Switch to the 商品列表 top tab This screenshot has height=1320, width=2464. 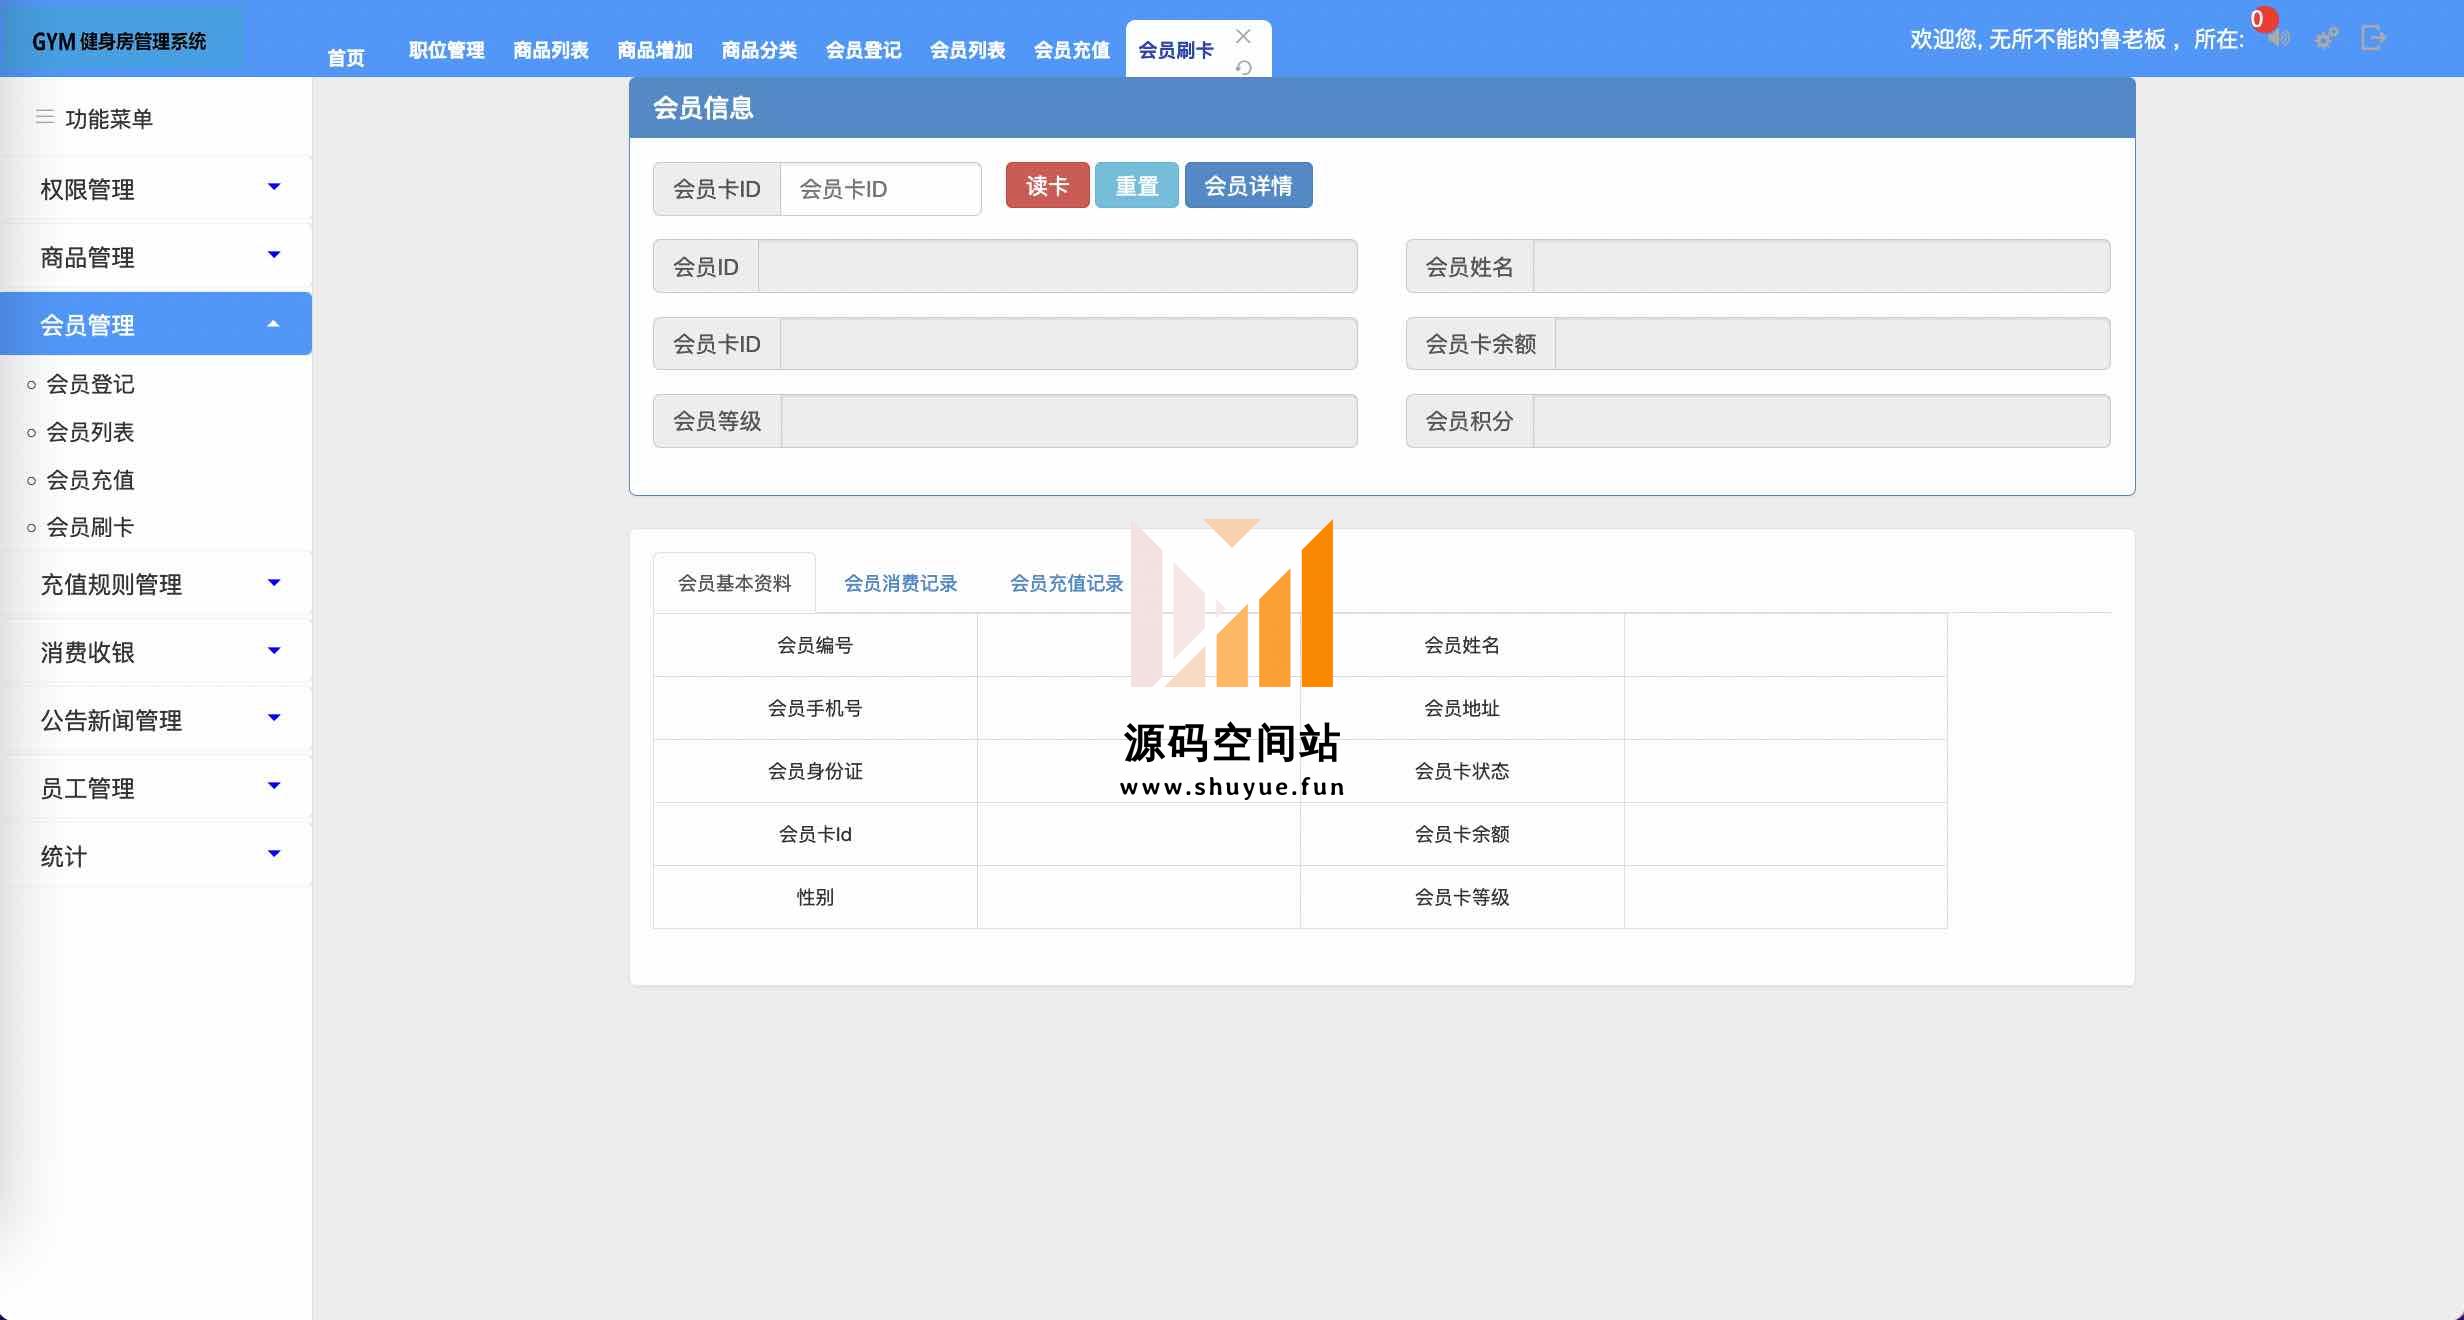coord(551,50)
